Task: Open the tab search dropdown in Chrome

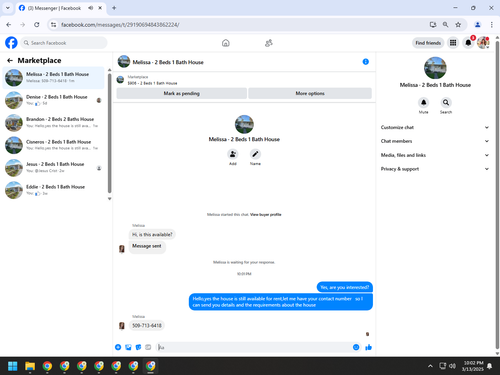Action: click(8, 8)
